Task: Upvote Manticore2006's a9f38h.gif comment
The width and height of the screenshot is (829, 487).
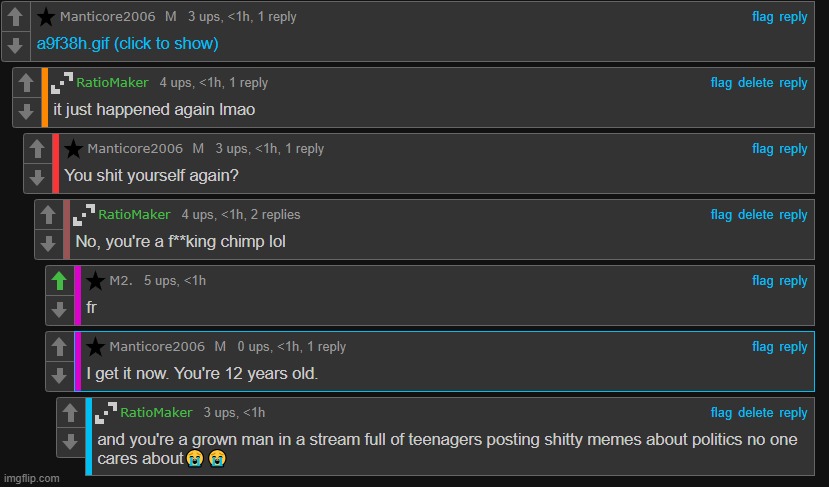Action: click(x=14, y=17)
